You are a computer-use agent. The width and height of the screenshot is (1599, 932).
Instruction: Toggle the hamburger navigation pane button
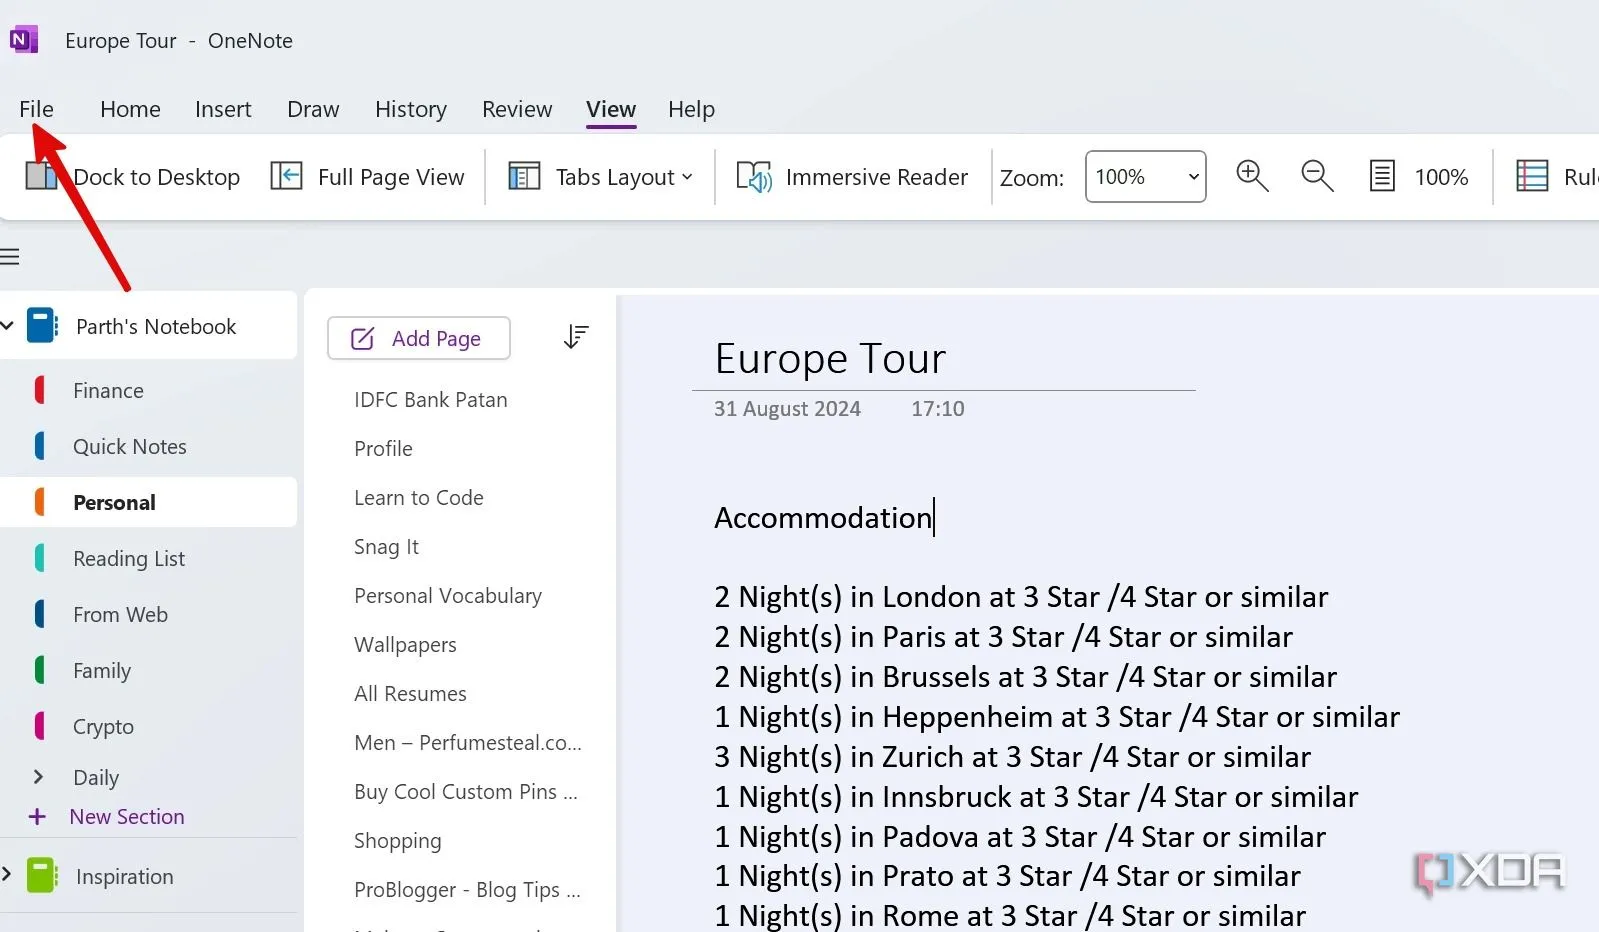[10, 257]
